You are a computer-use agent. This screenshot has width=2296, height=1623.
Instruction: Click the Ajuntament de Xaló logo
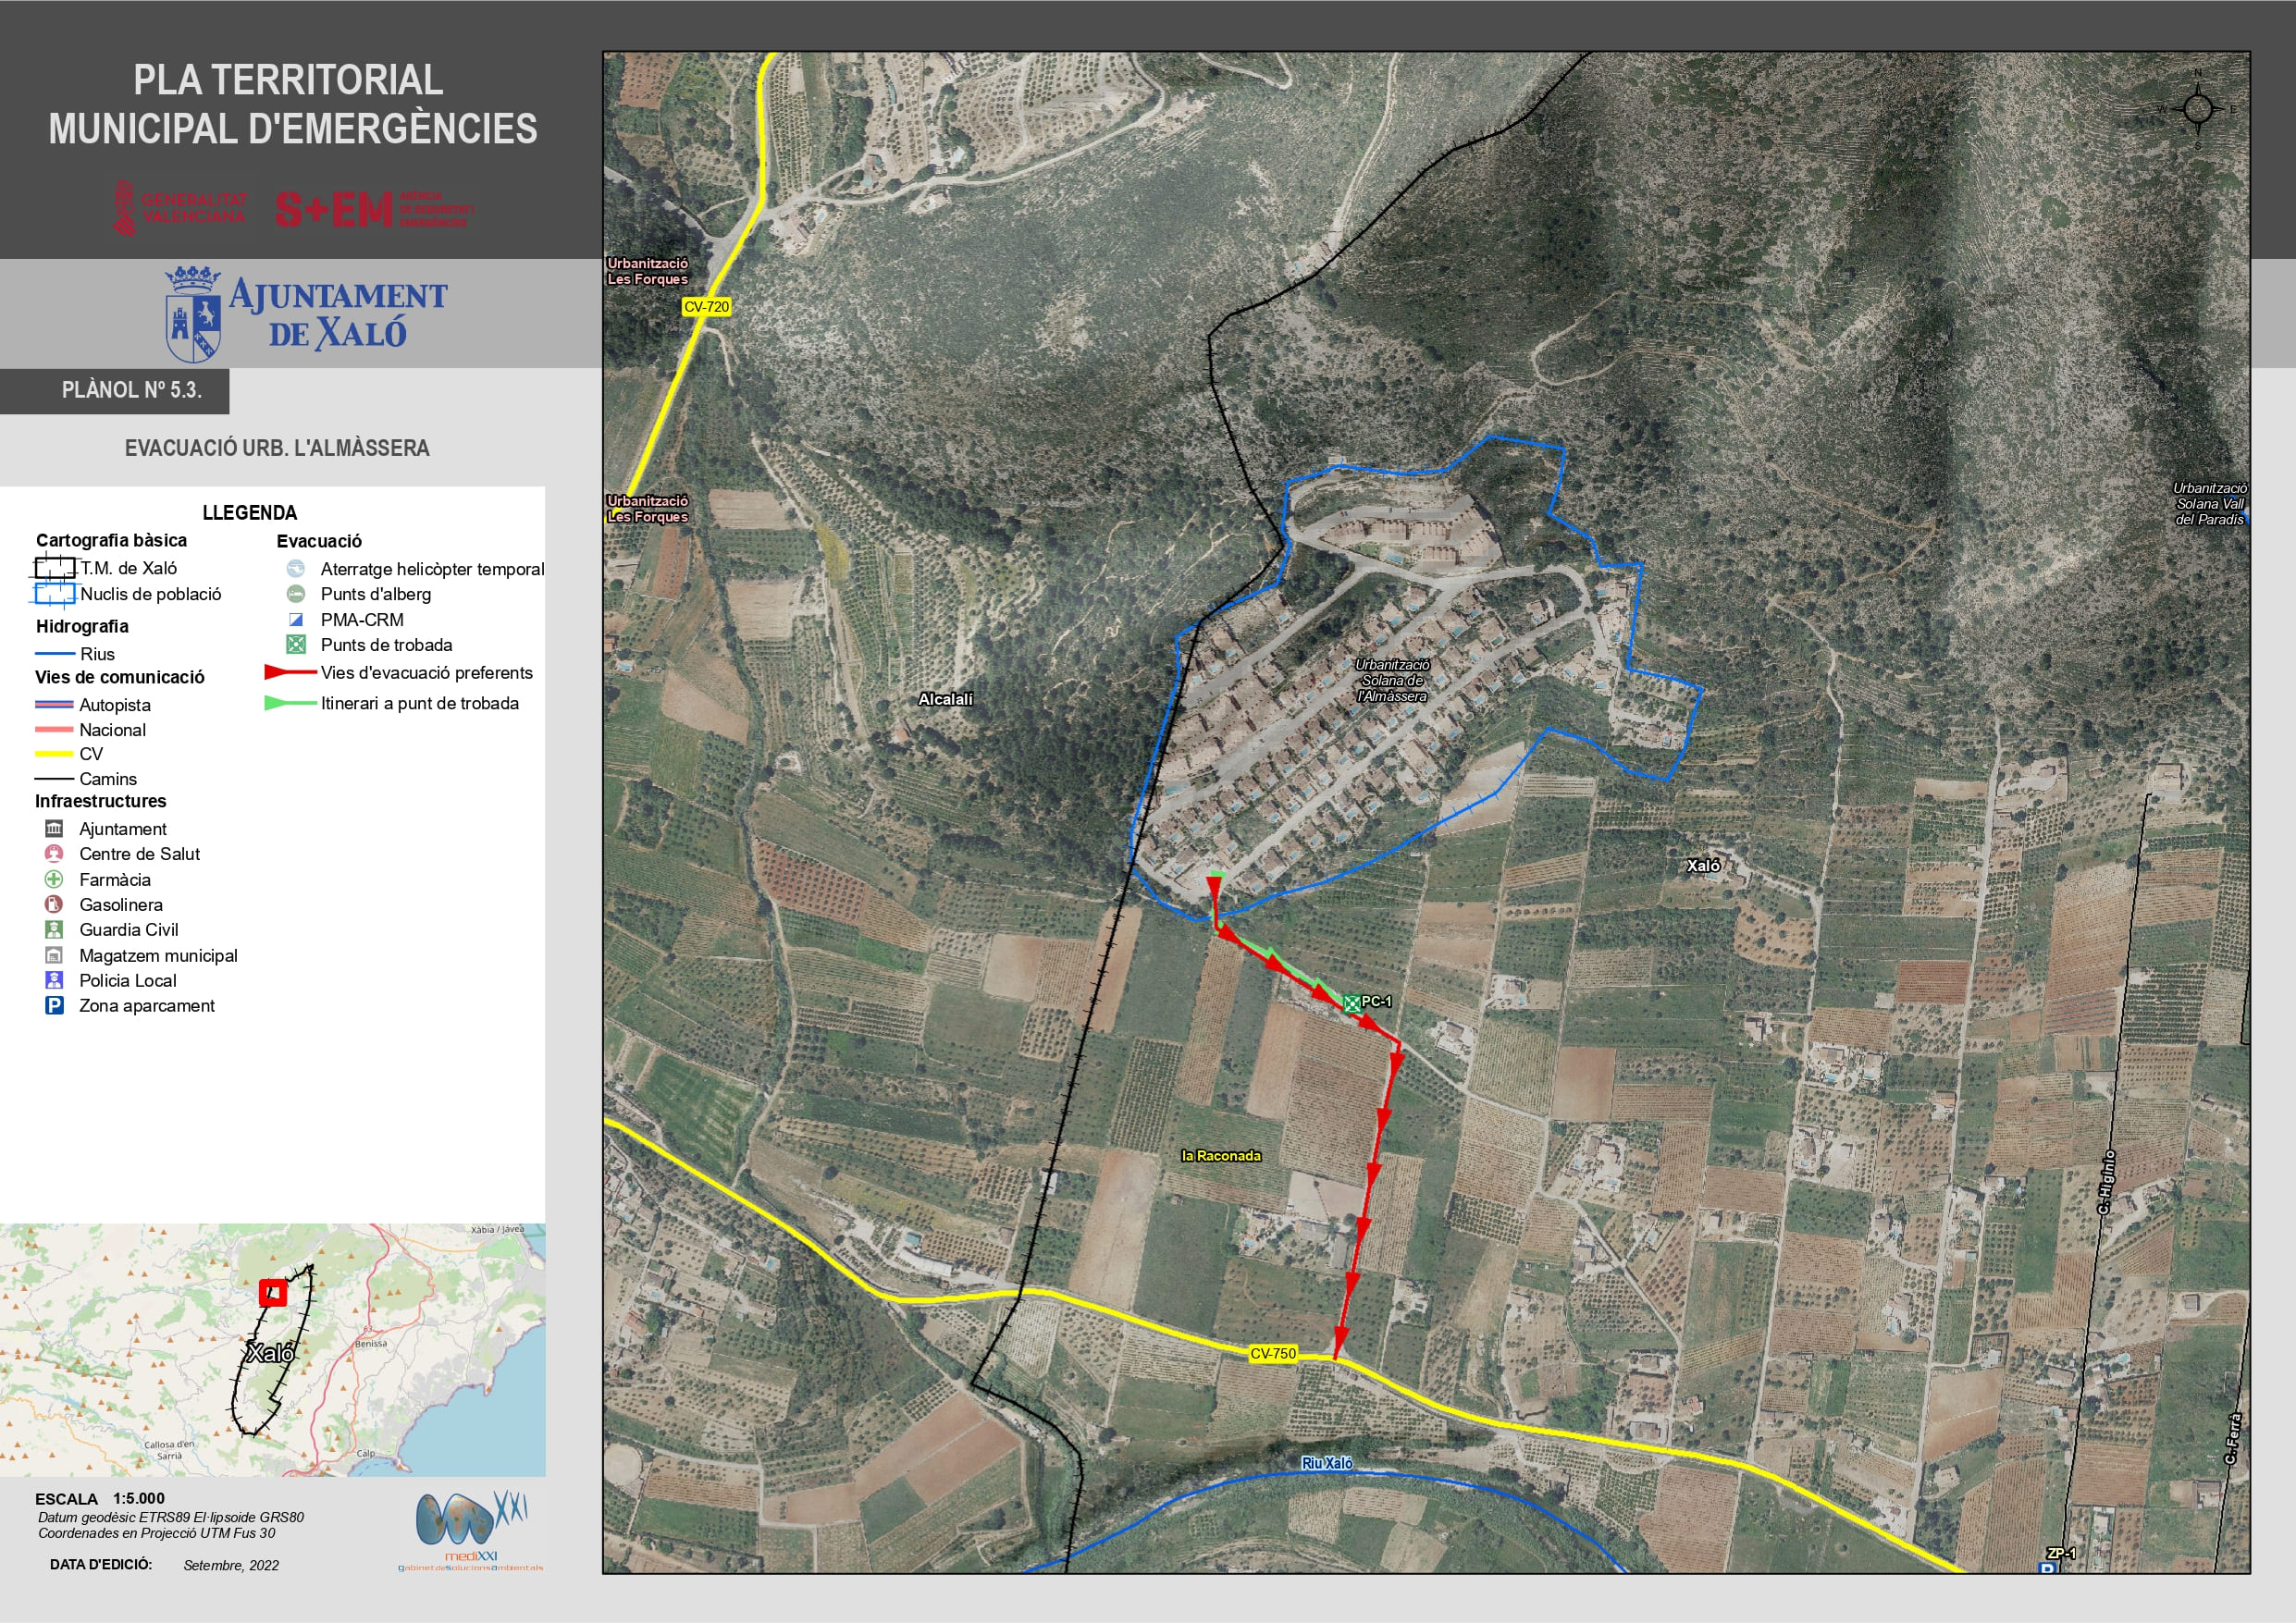pos(306,314)
